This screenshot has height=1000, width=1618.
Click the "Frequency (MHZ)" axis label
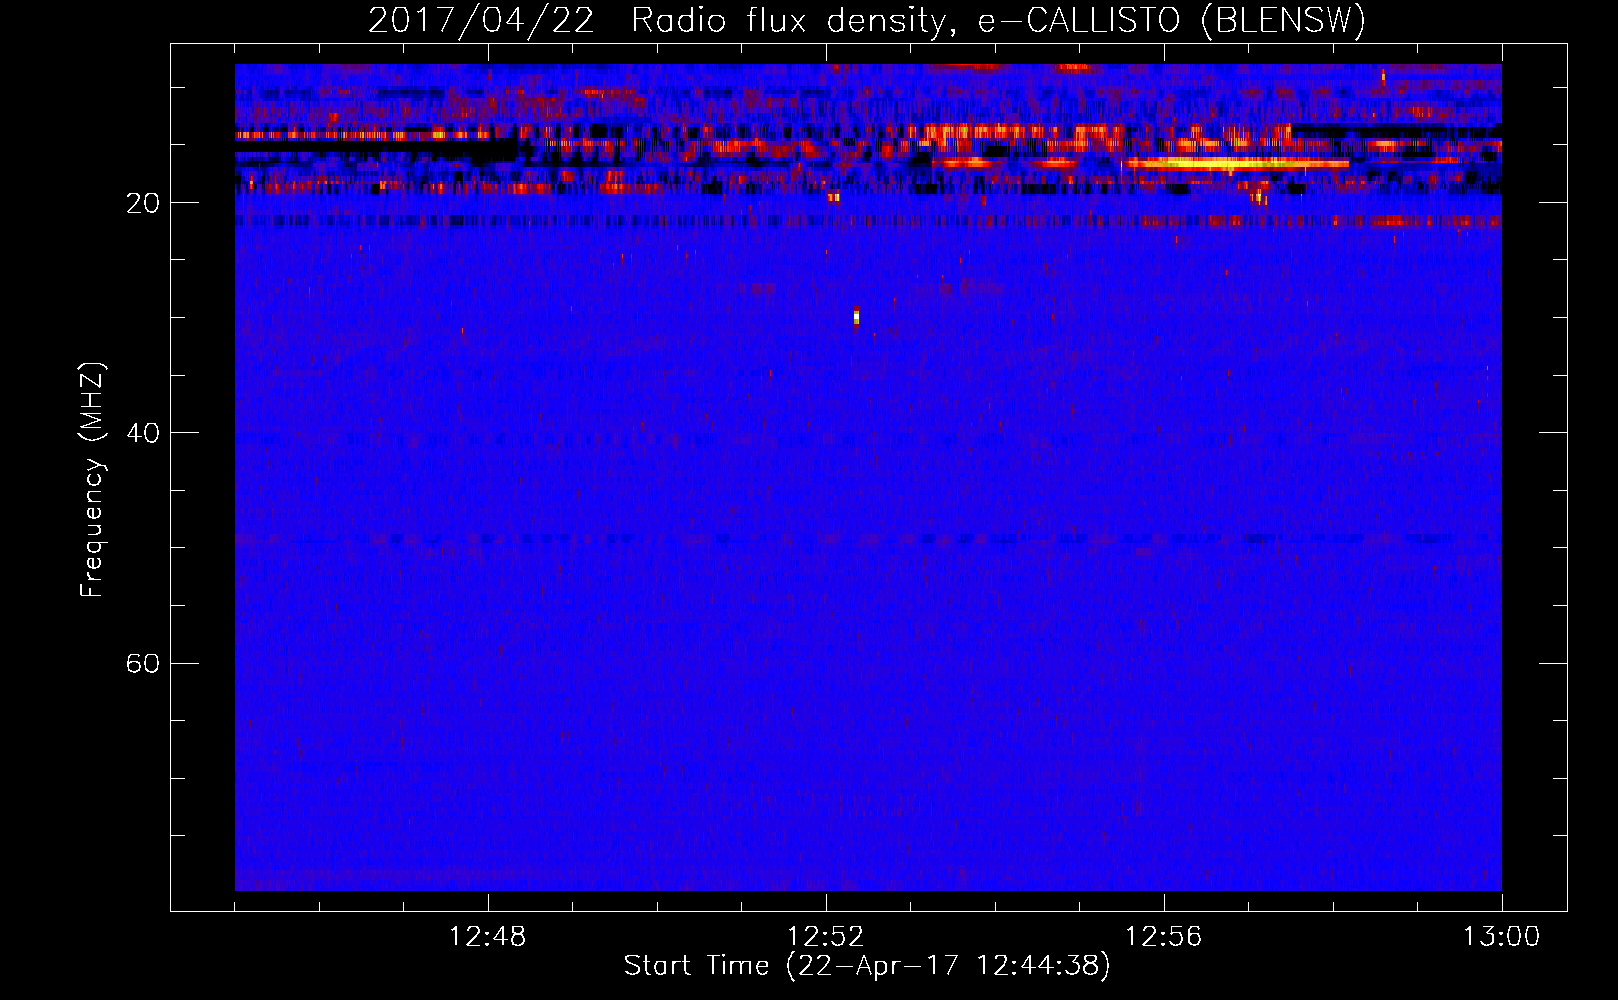(92, 480)
